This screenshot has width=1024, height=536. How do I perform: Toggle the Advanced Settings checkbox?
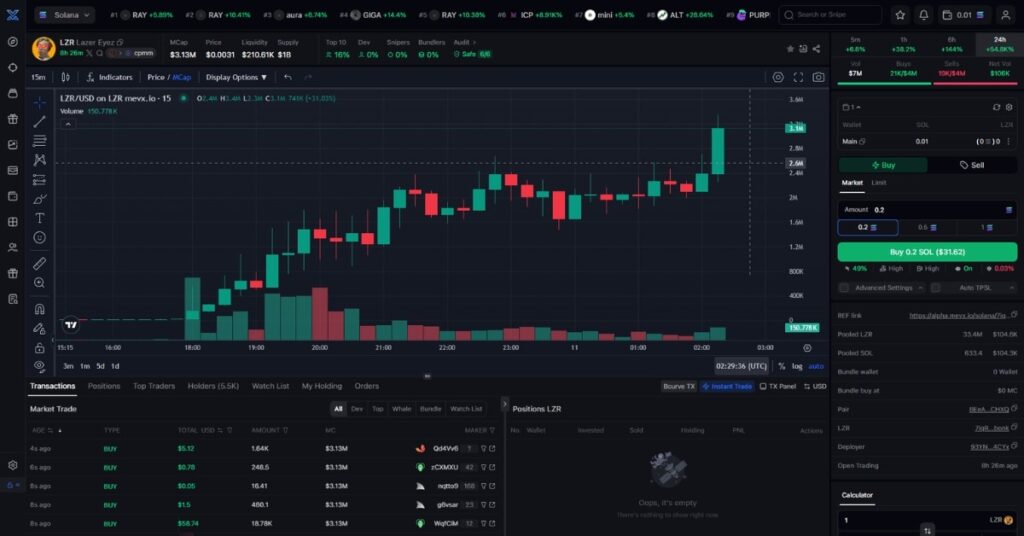pyautogui.click(x=844, y=287)
